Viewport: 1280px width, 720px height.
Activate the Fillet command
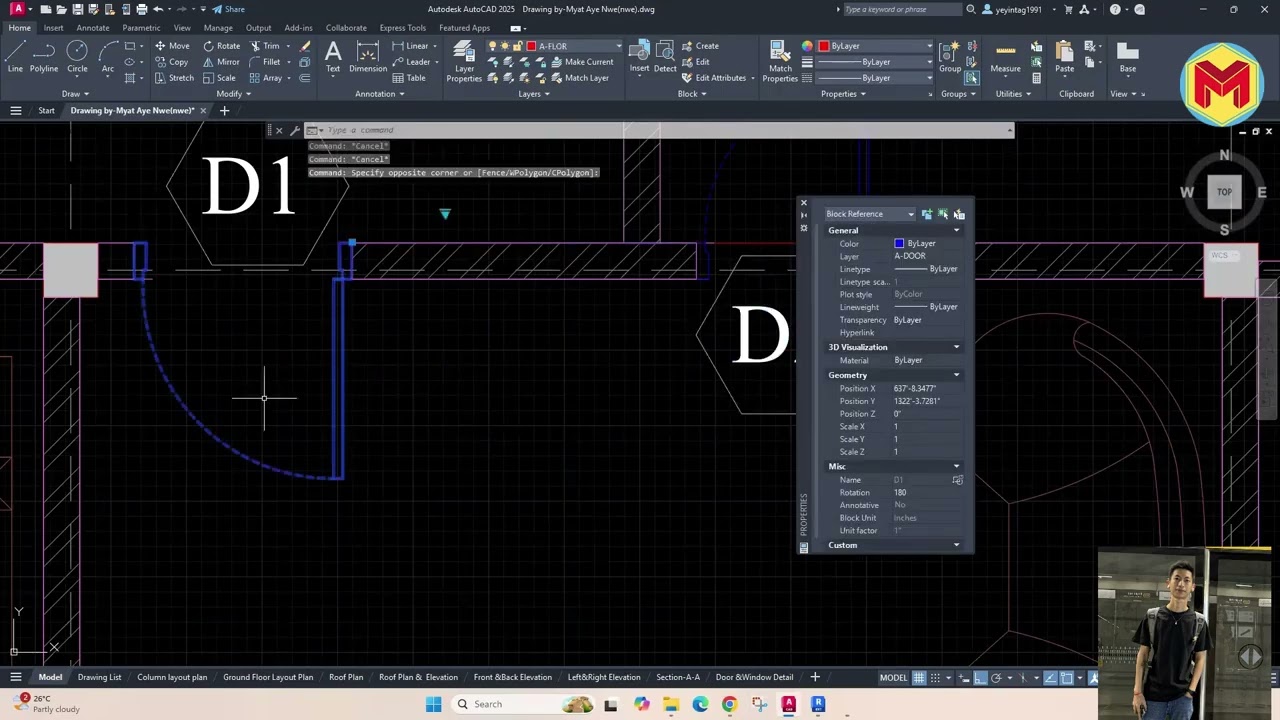[x=264, y=62]
